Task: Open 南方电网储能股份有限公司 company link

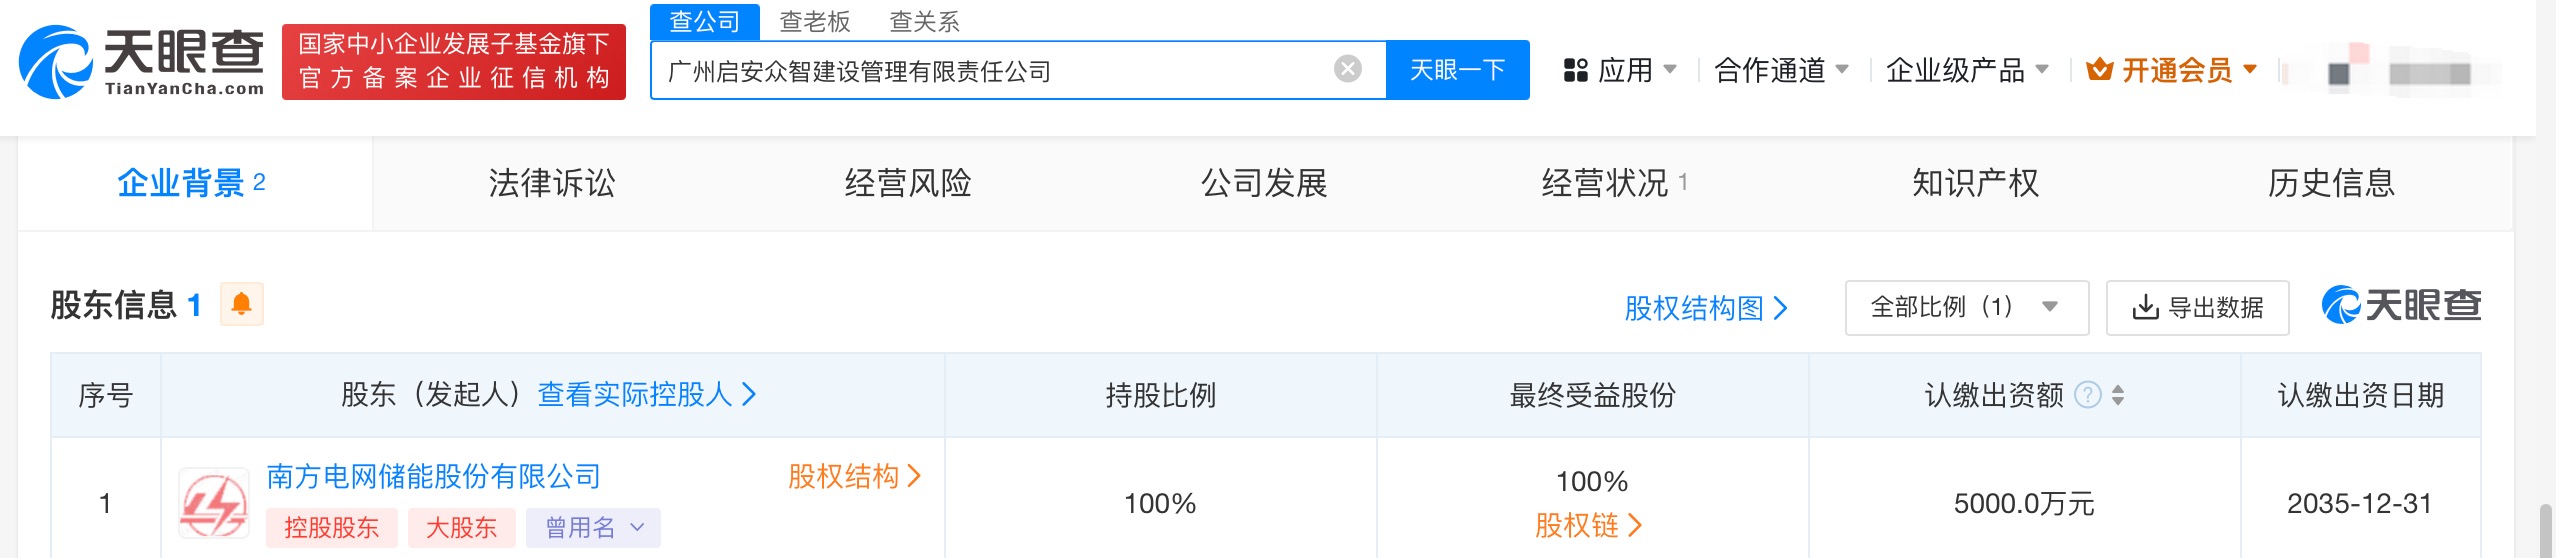Action: 433,476
